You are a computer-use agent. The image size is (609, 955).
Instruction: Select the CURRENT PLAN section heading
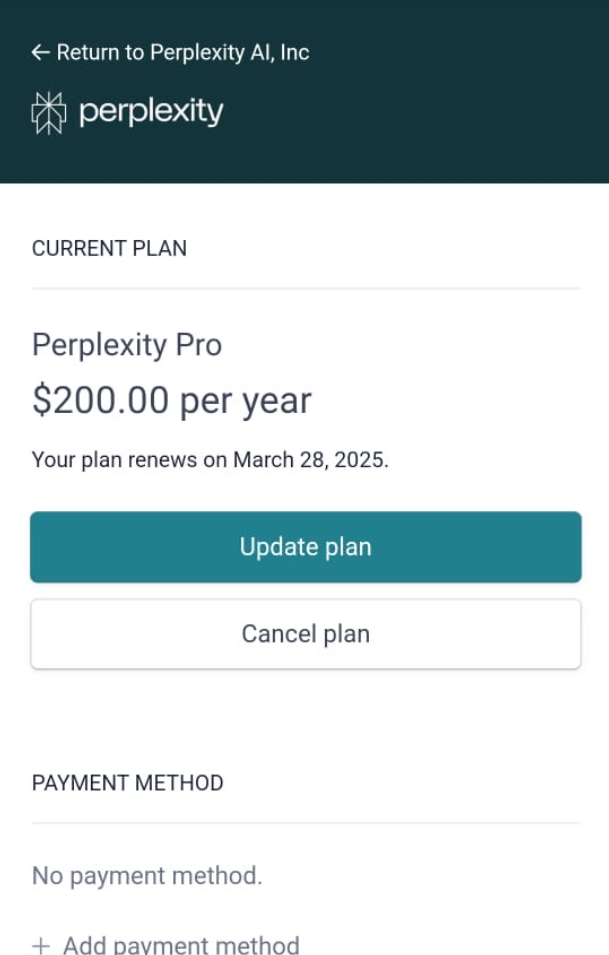click(x=109, y=249)
